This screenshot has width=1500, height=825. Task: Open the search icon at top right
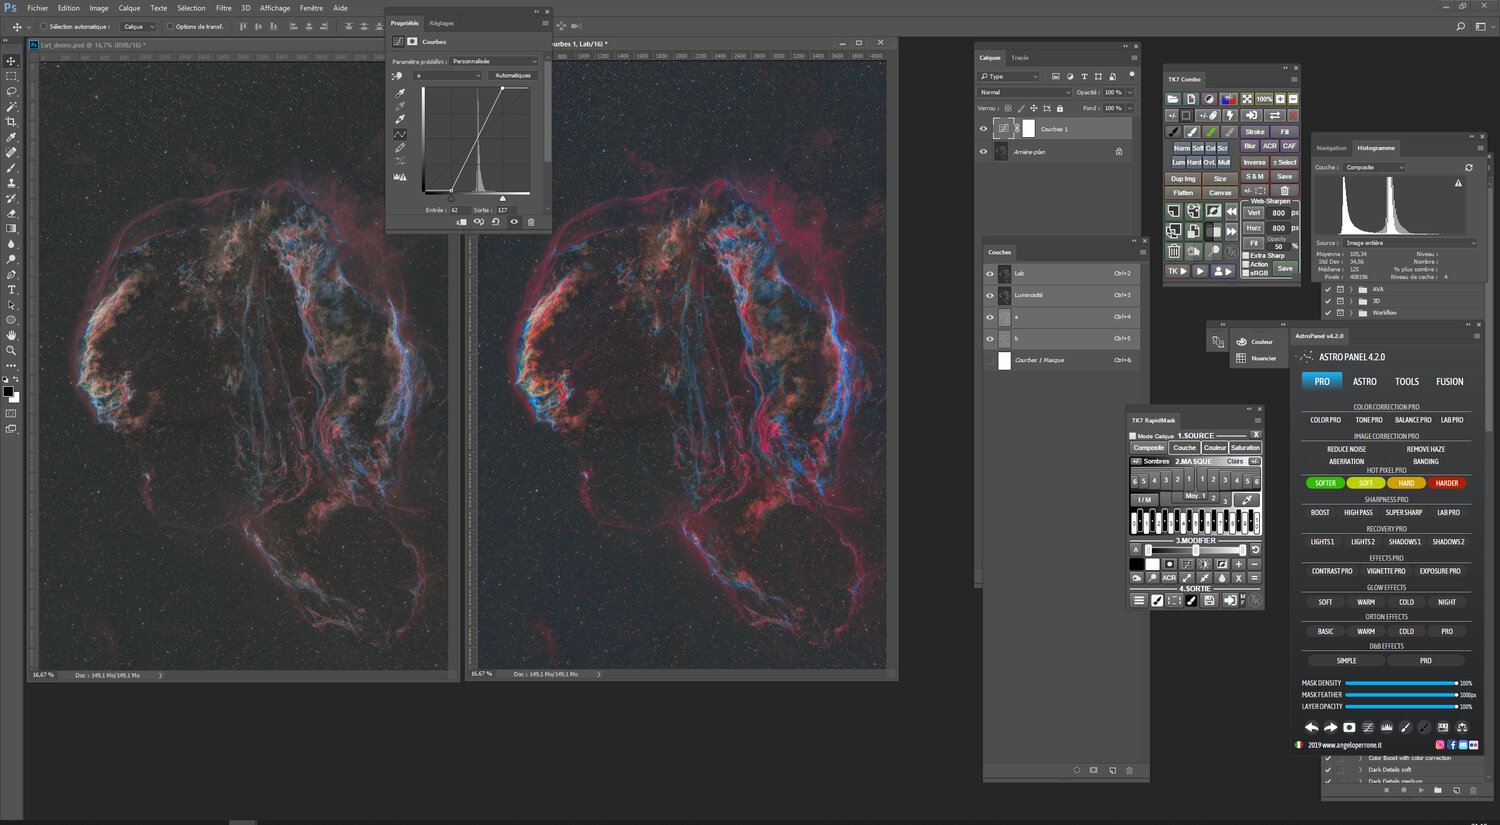click(x=1461, y=27)
